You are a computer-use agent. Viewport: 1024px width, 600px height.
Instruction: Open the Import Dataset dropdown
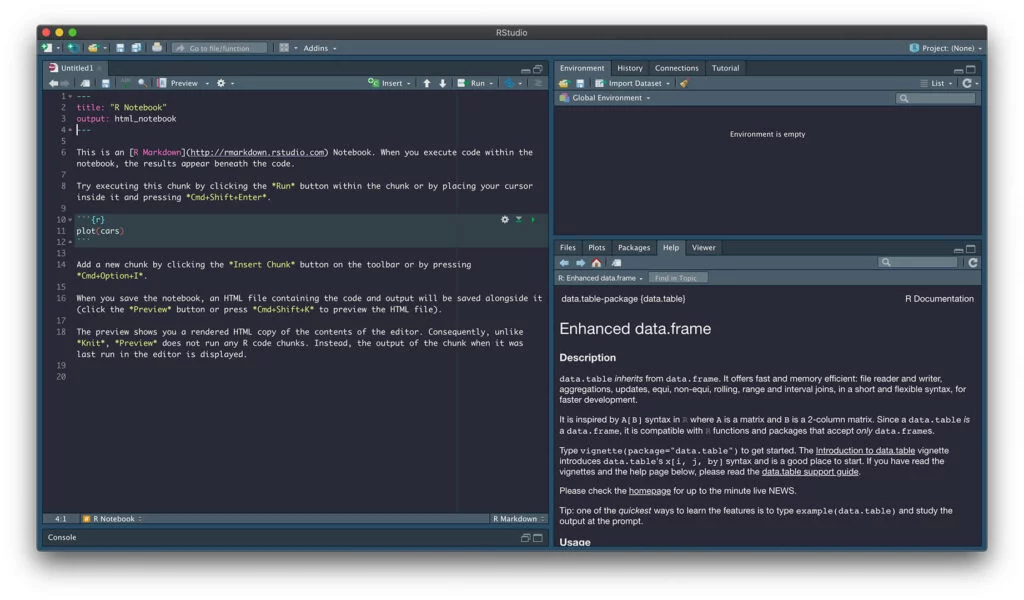(x=632, y=83)
